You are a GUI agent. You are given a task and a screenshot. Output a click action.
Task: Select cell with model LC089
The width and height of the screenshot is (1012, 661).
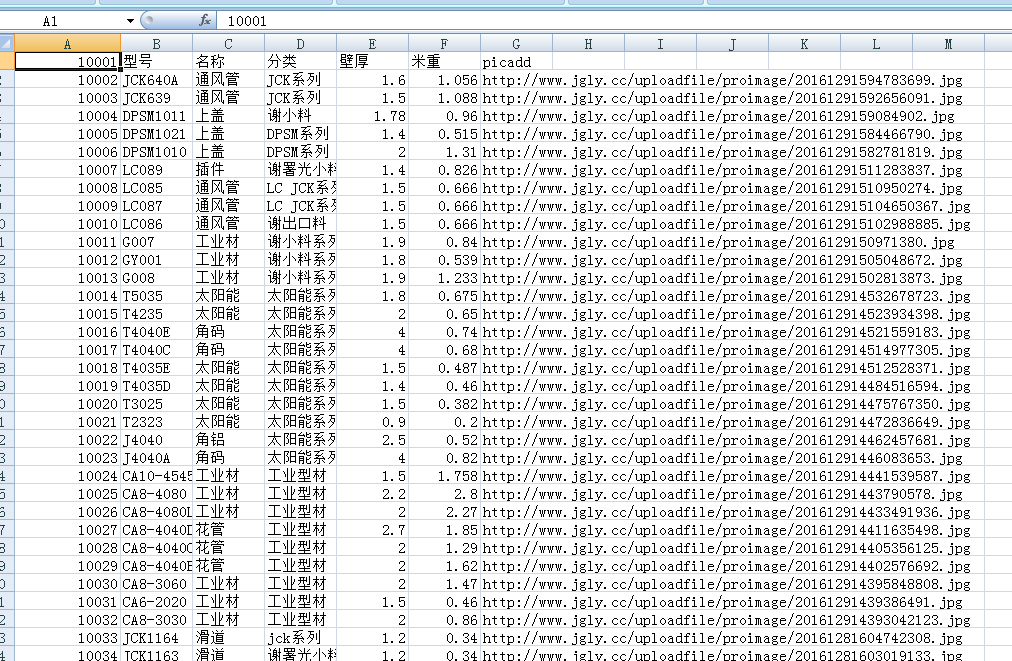[x=156, y=170]
